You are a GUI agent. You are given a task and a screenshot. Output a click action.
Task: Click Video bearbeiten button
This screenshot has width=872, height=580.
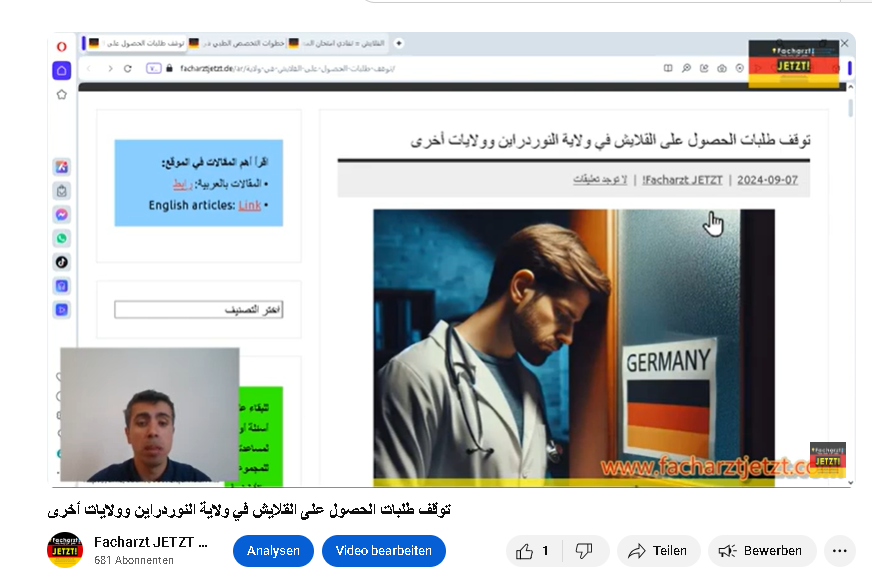[384, 551]
